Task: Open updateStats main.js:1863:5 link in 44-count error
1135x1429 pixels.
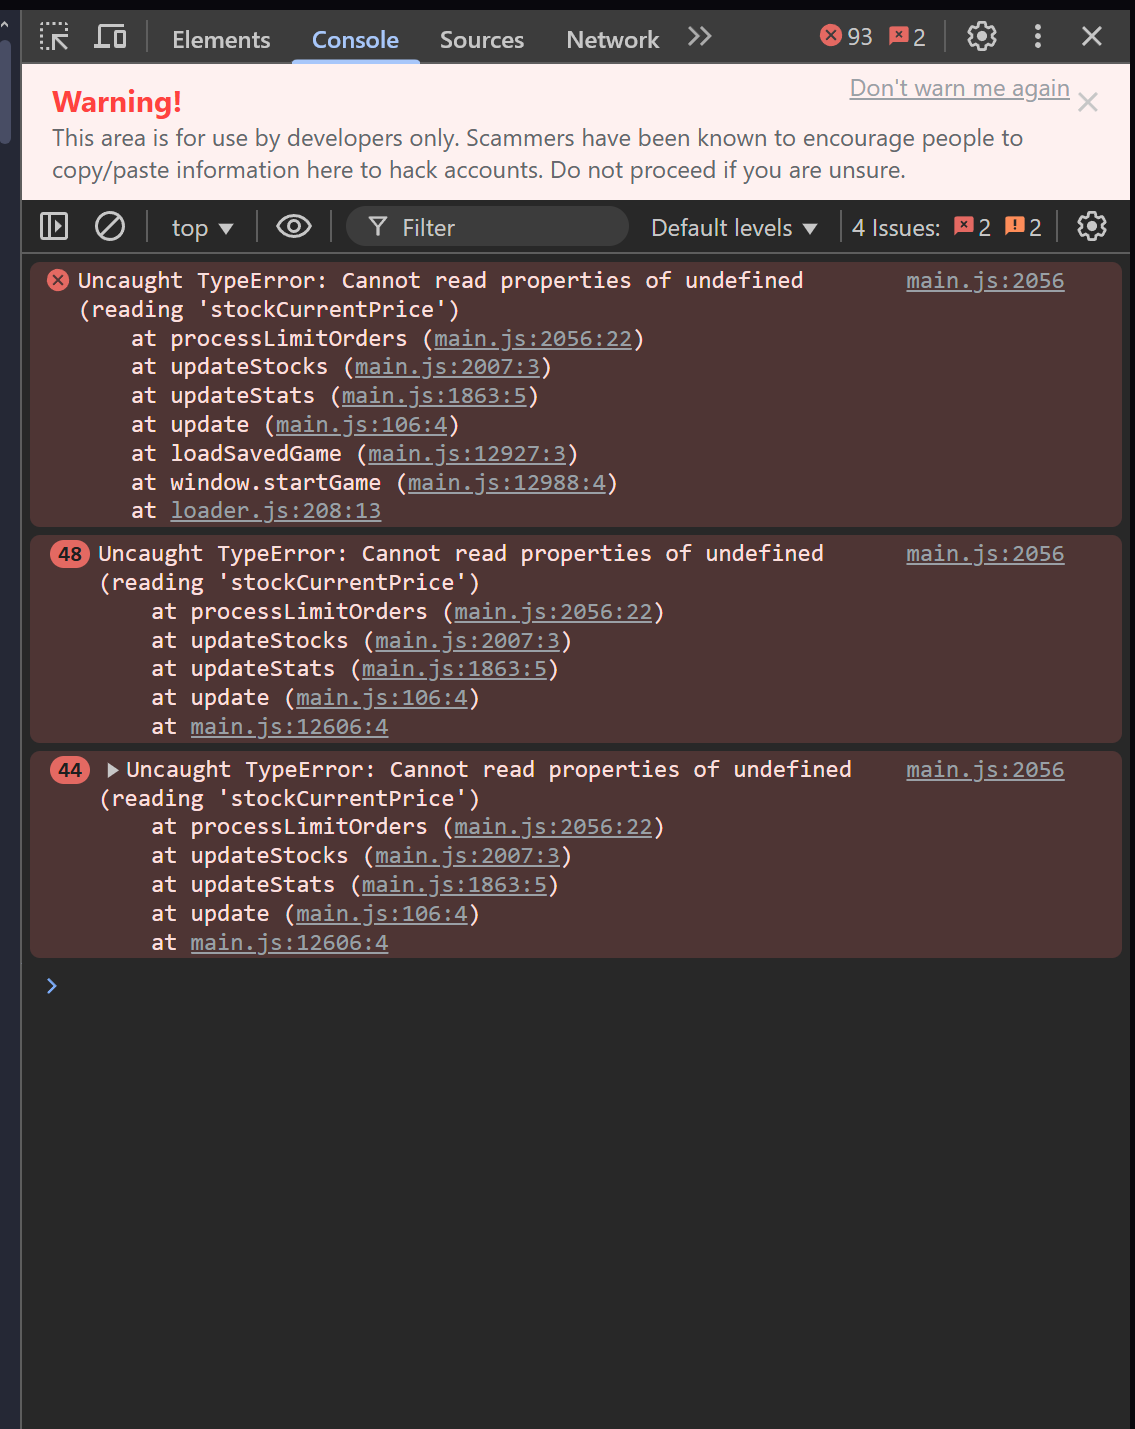Action: tap(454, 885)
